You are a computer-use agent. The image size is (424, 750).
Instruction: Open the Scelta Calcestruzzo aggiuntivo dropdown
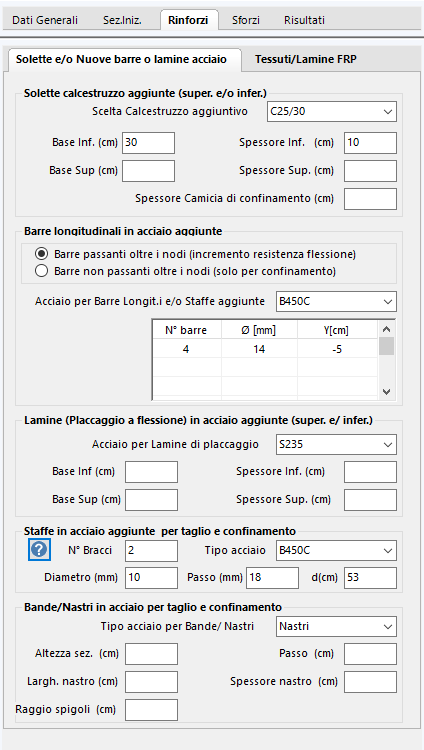tap(331, 112)
